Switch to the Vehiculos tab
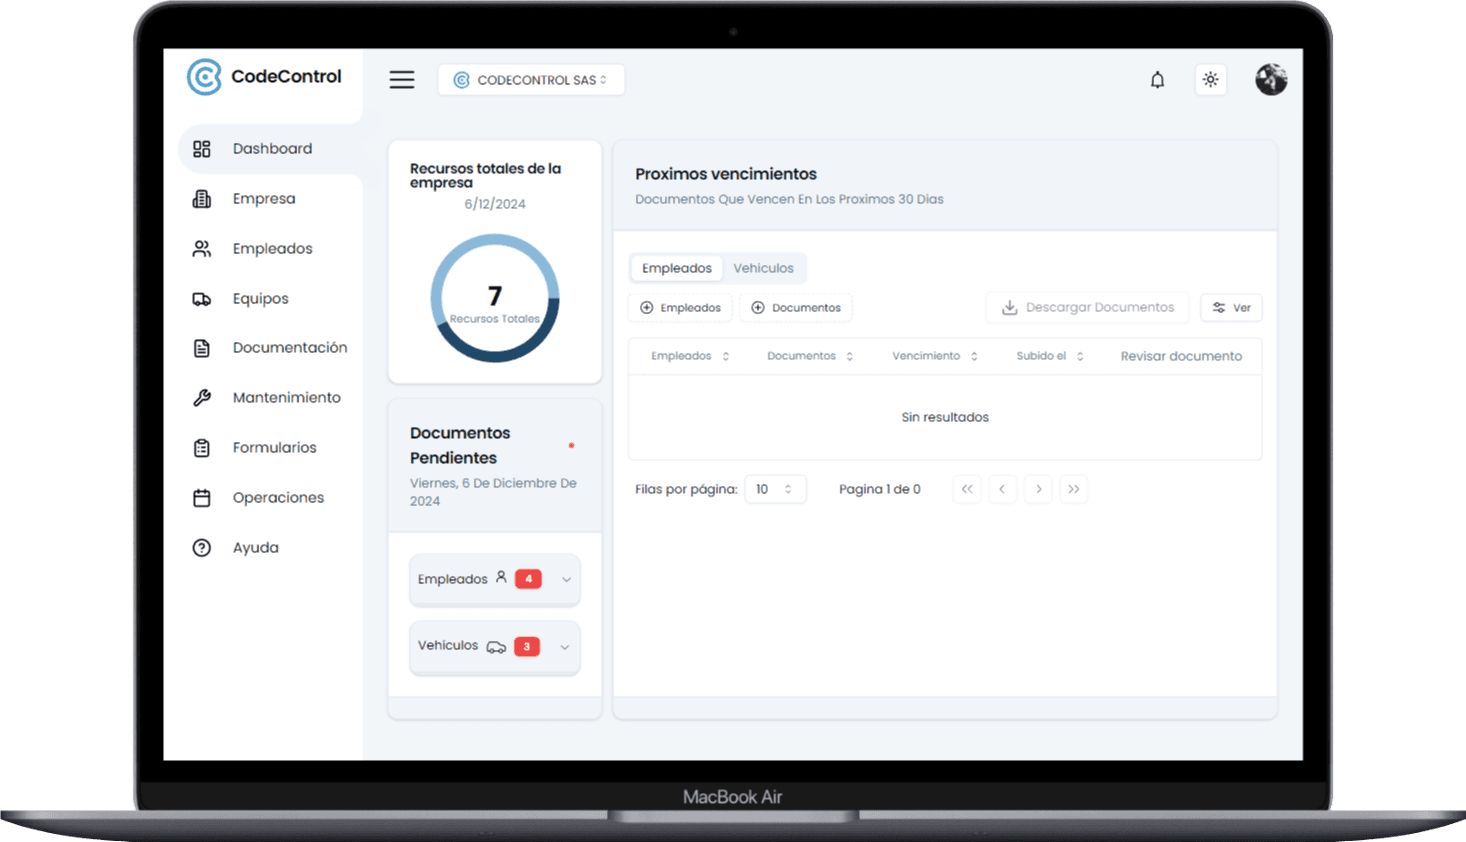The height and width of the screenshot is (842, 1466). click(x=763, y=268)
